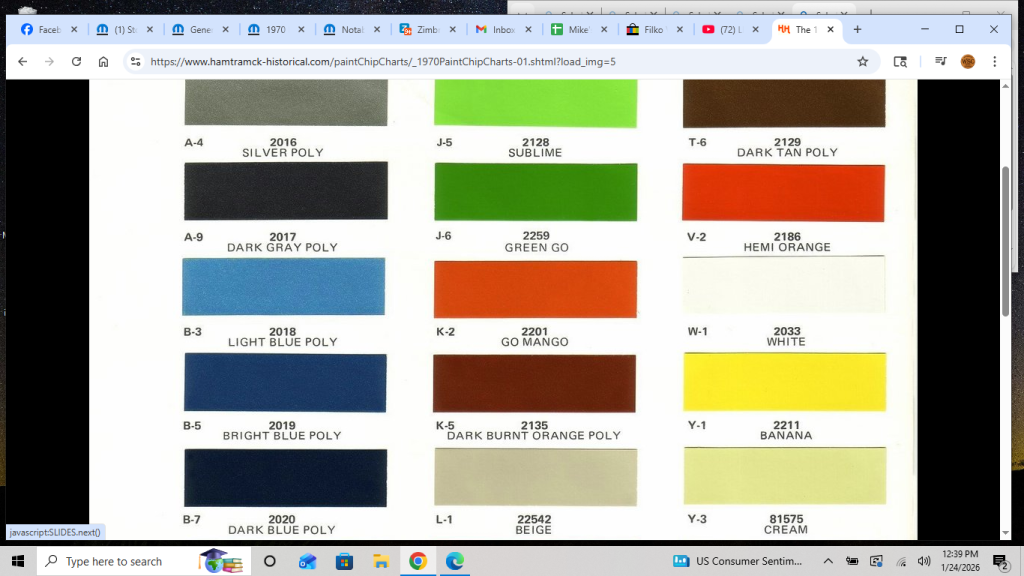1024x576 pixels.
Task: Click the Sublime green paint chip
Action: point(535,103)
